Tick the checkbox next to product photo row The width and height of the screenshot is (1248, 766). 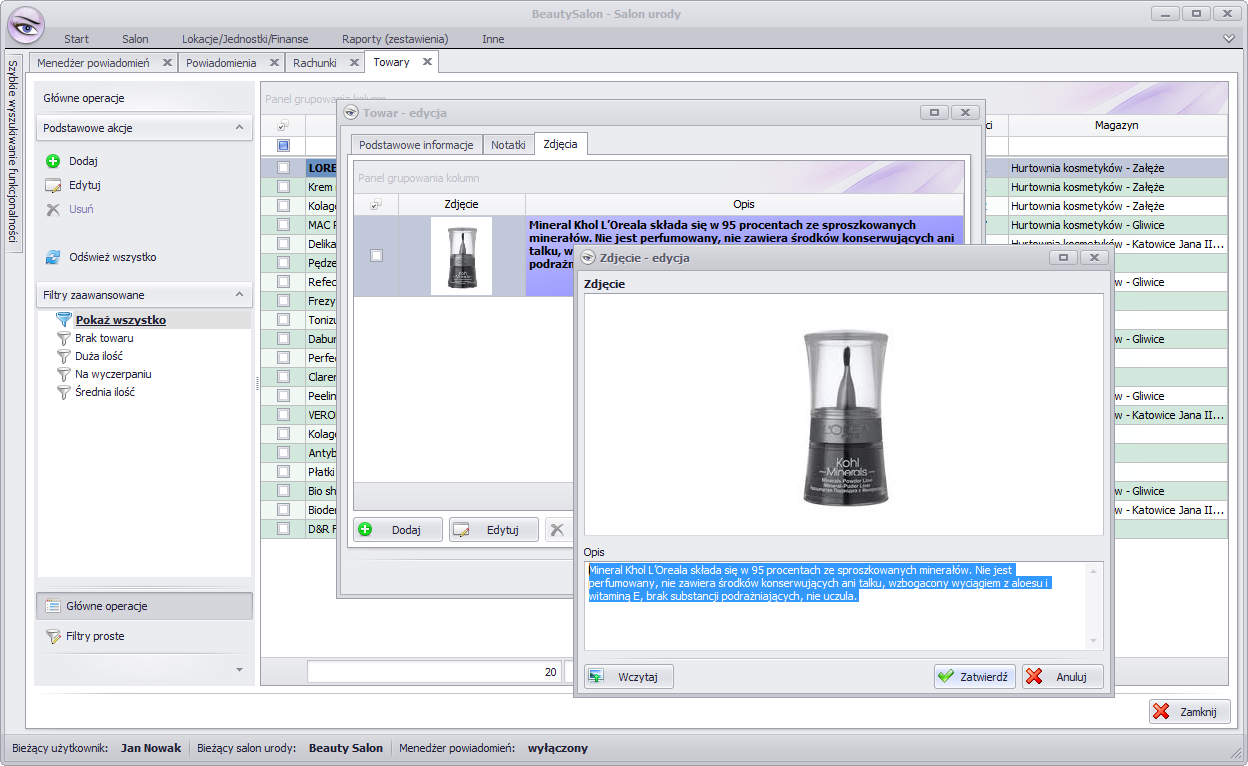coord(376,256)
